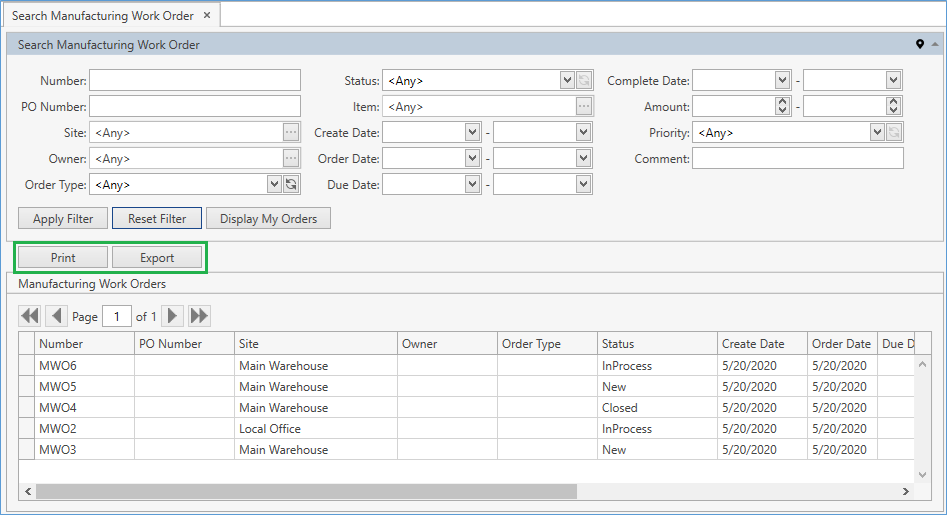
Task: Collapse the search filter panel
Action: click(934, 45)
